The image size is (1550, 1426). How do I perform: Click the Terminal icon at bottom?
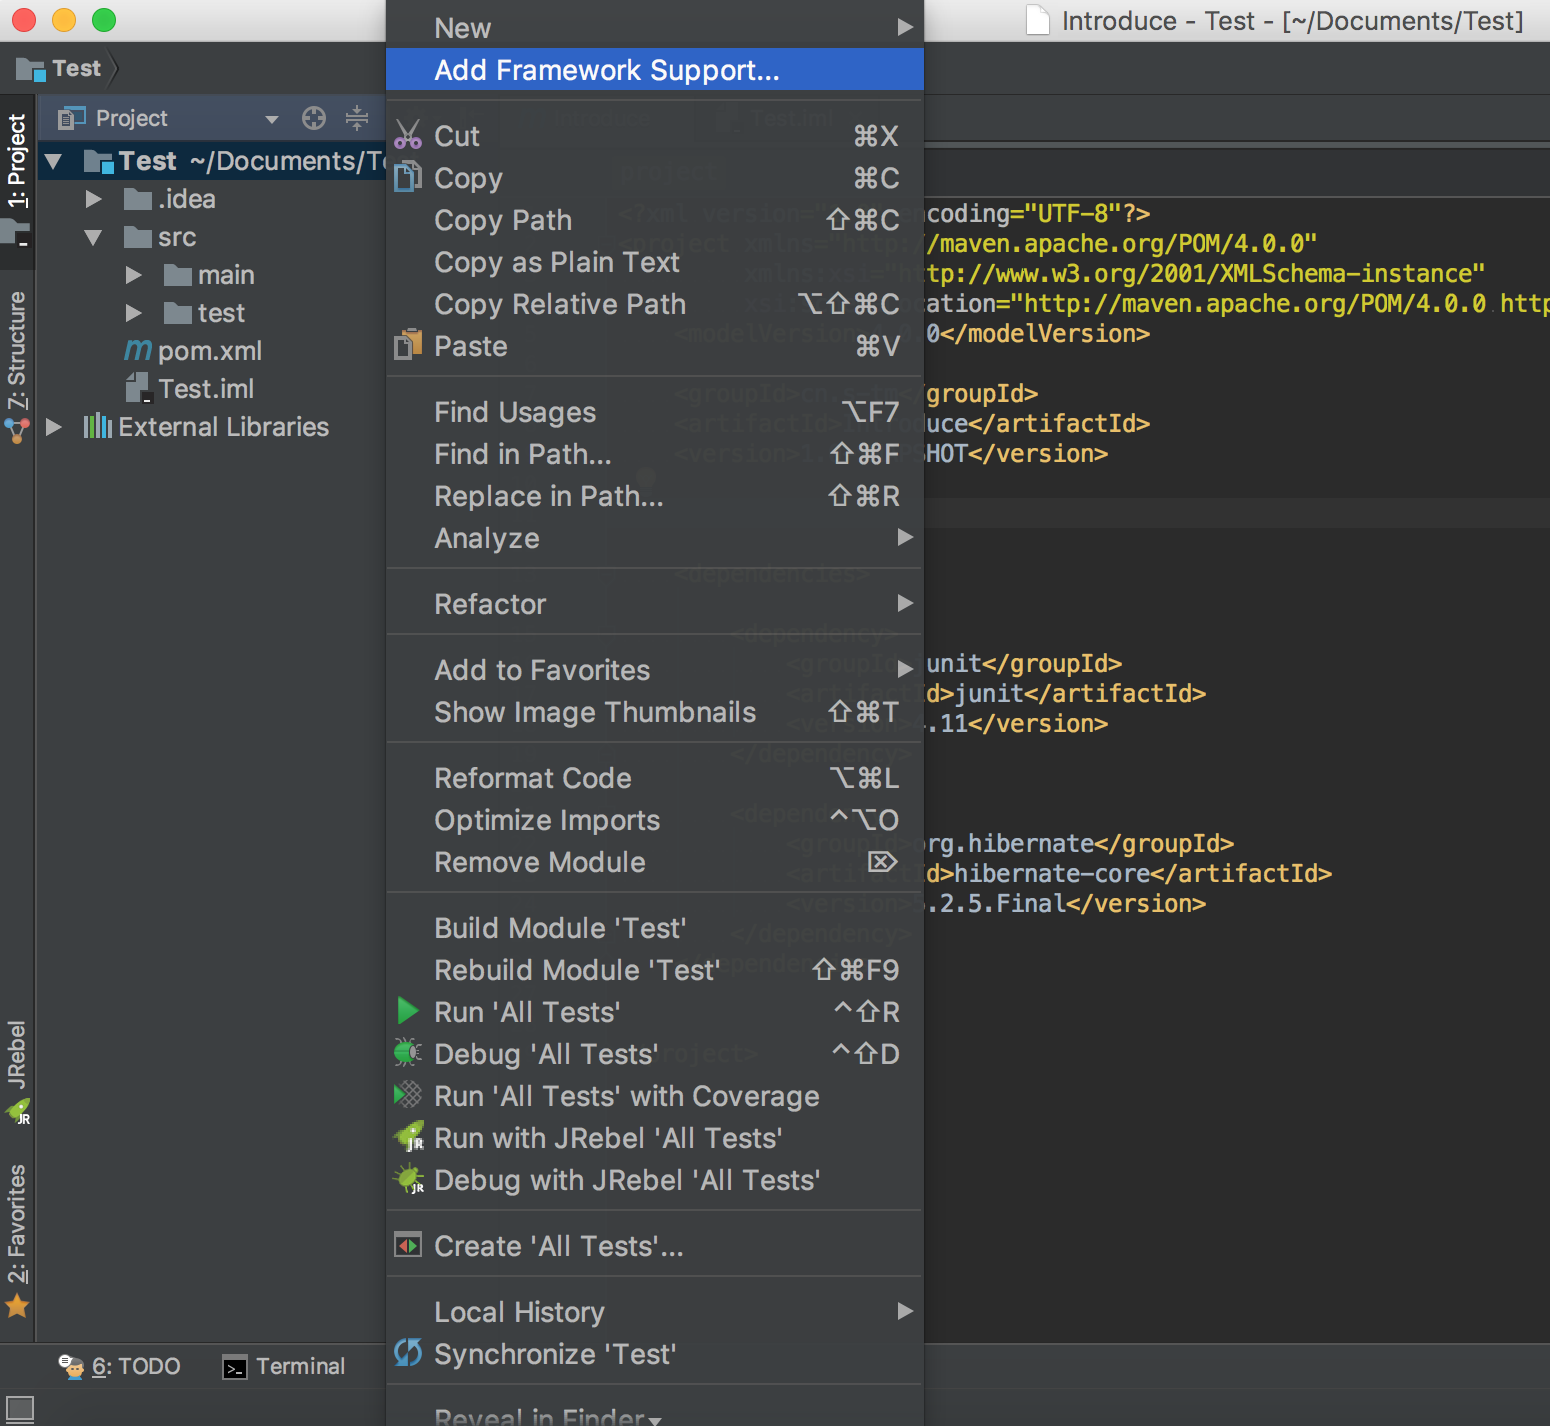tap(234, 1367)
